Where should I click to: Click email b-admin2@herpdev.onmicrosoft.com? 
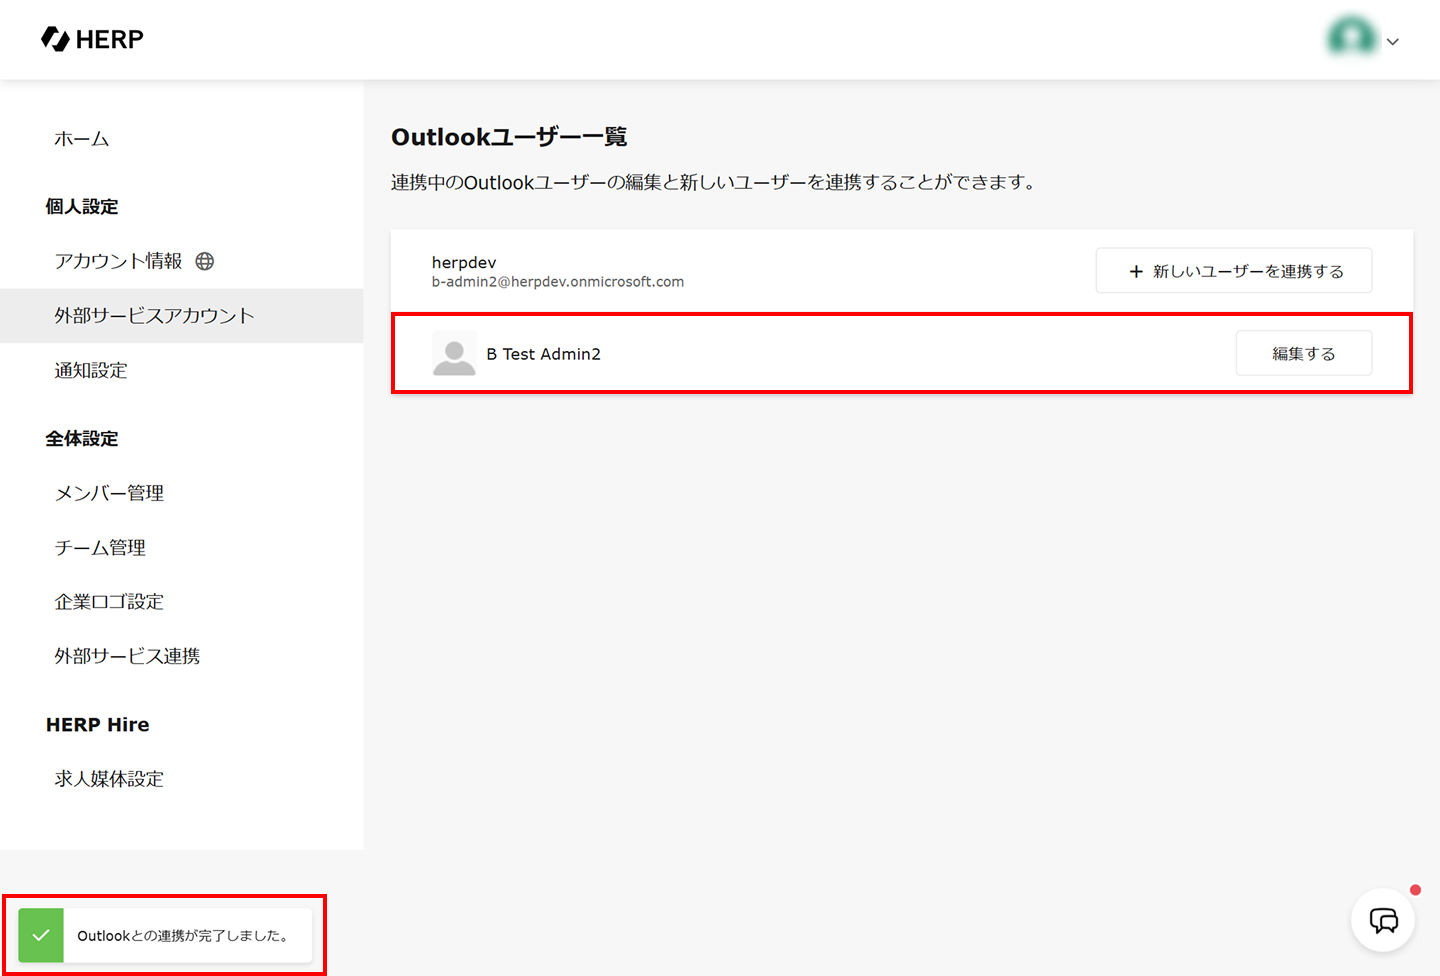coord(558,282)
